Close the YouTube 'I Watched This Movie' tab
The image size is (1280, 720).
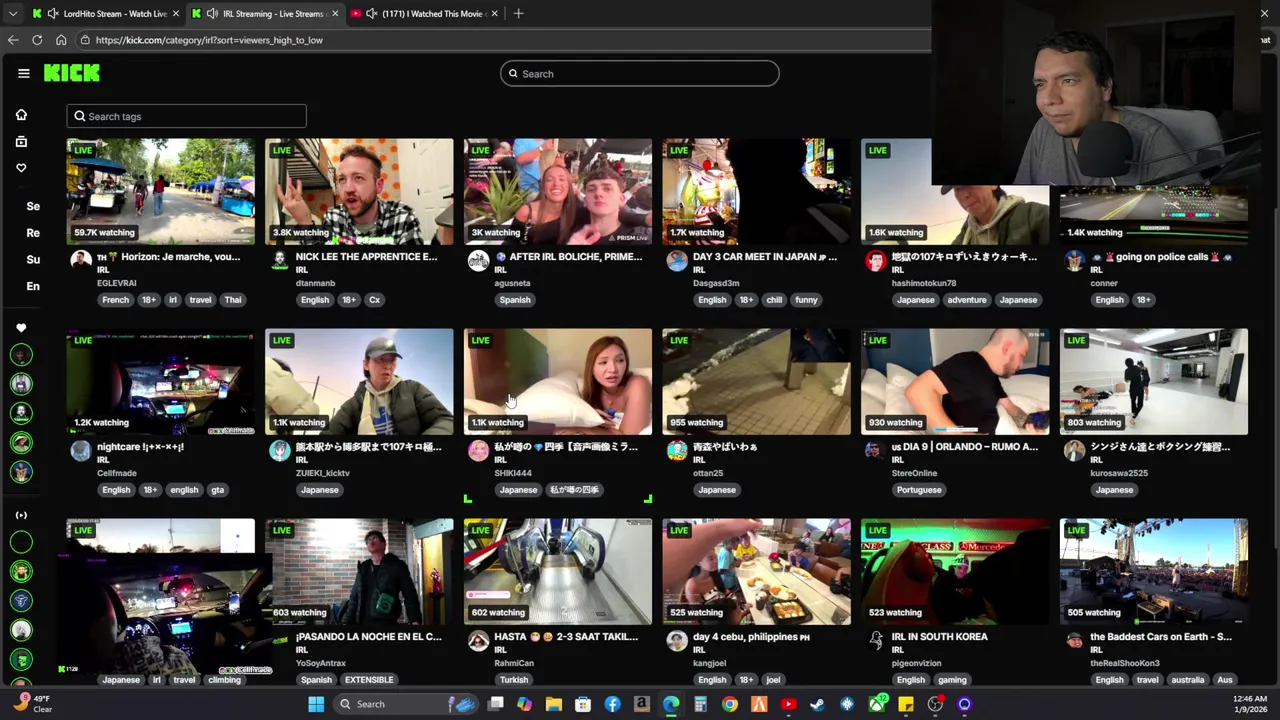[494, 14]
